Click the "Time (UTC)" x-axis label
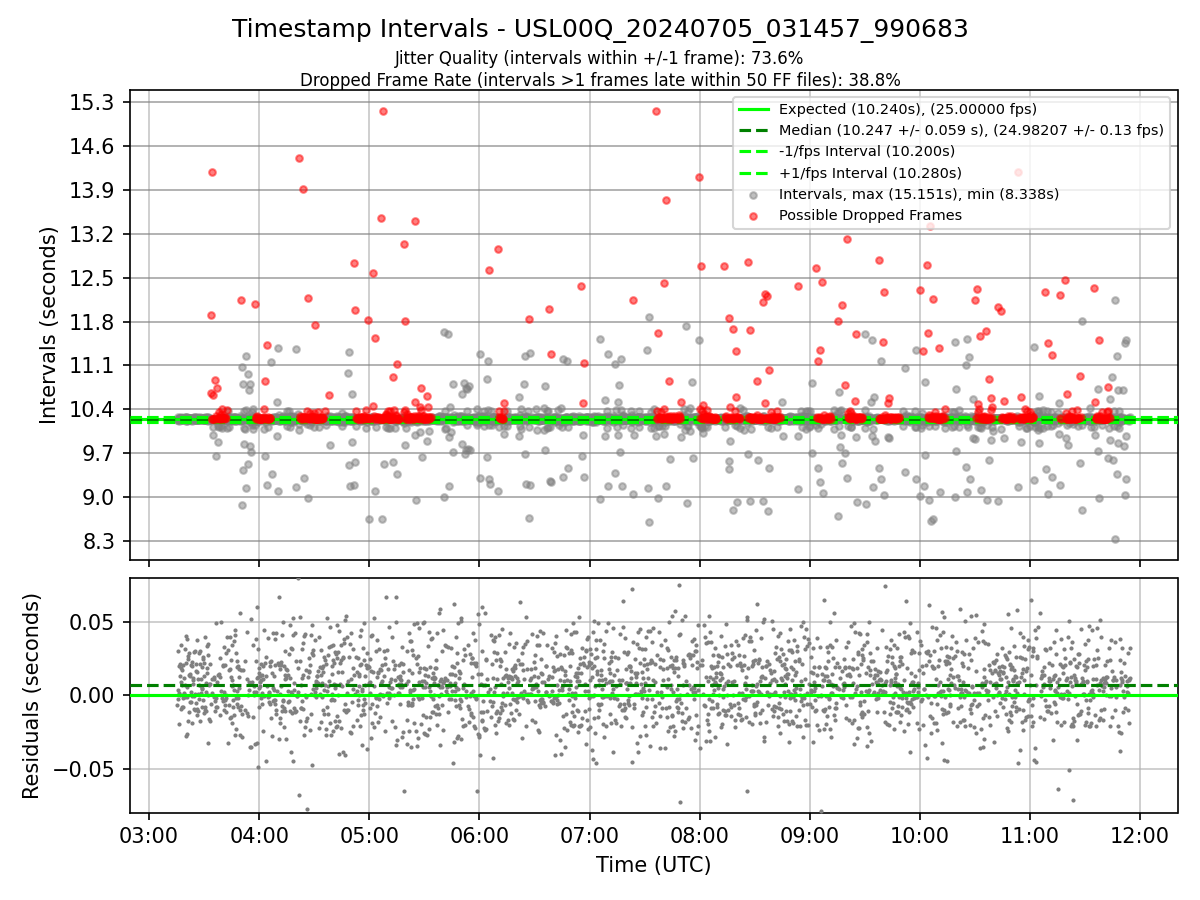Viewport: 1200px width, 900px height. click(x=653, y=865)
